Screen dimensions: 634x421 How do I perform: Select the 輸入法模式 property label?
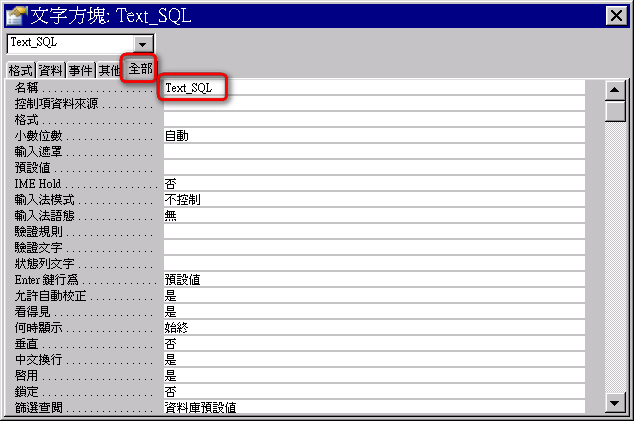pyautogui.click(x=44, y=199)
